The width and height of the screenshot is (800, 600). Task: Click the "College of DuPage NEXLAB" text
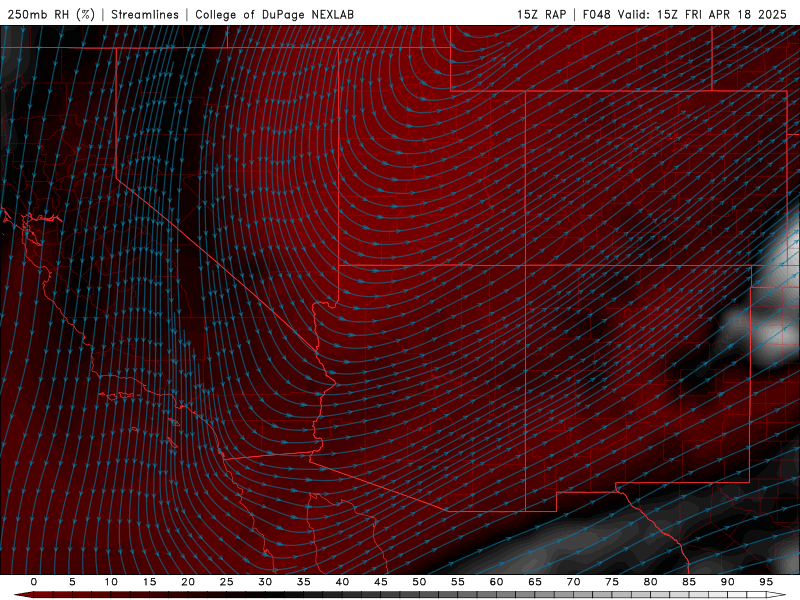coord(274,14)
